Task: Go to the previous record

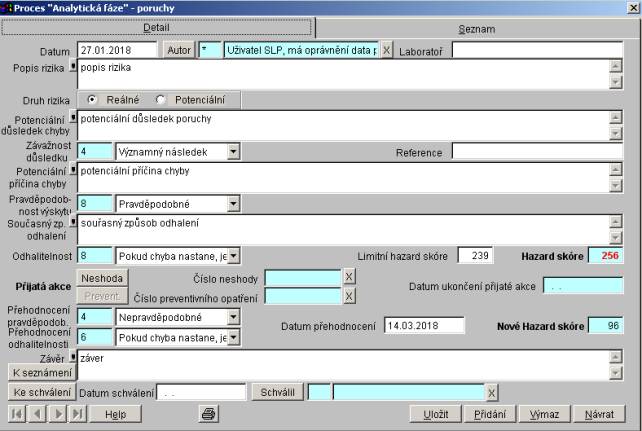Action: pos(36,413)
